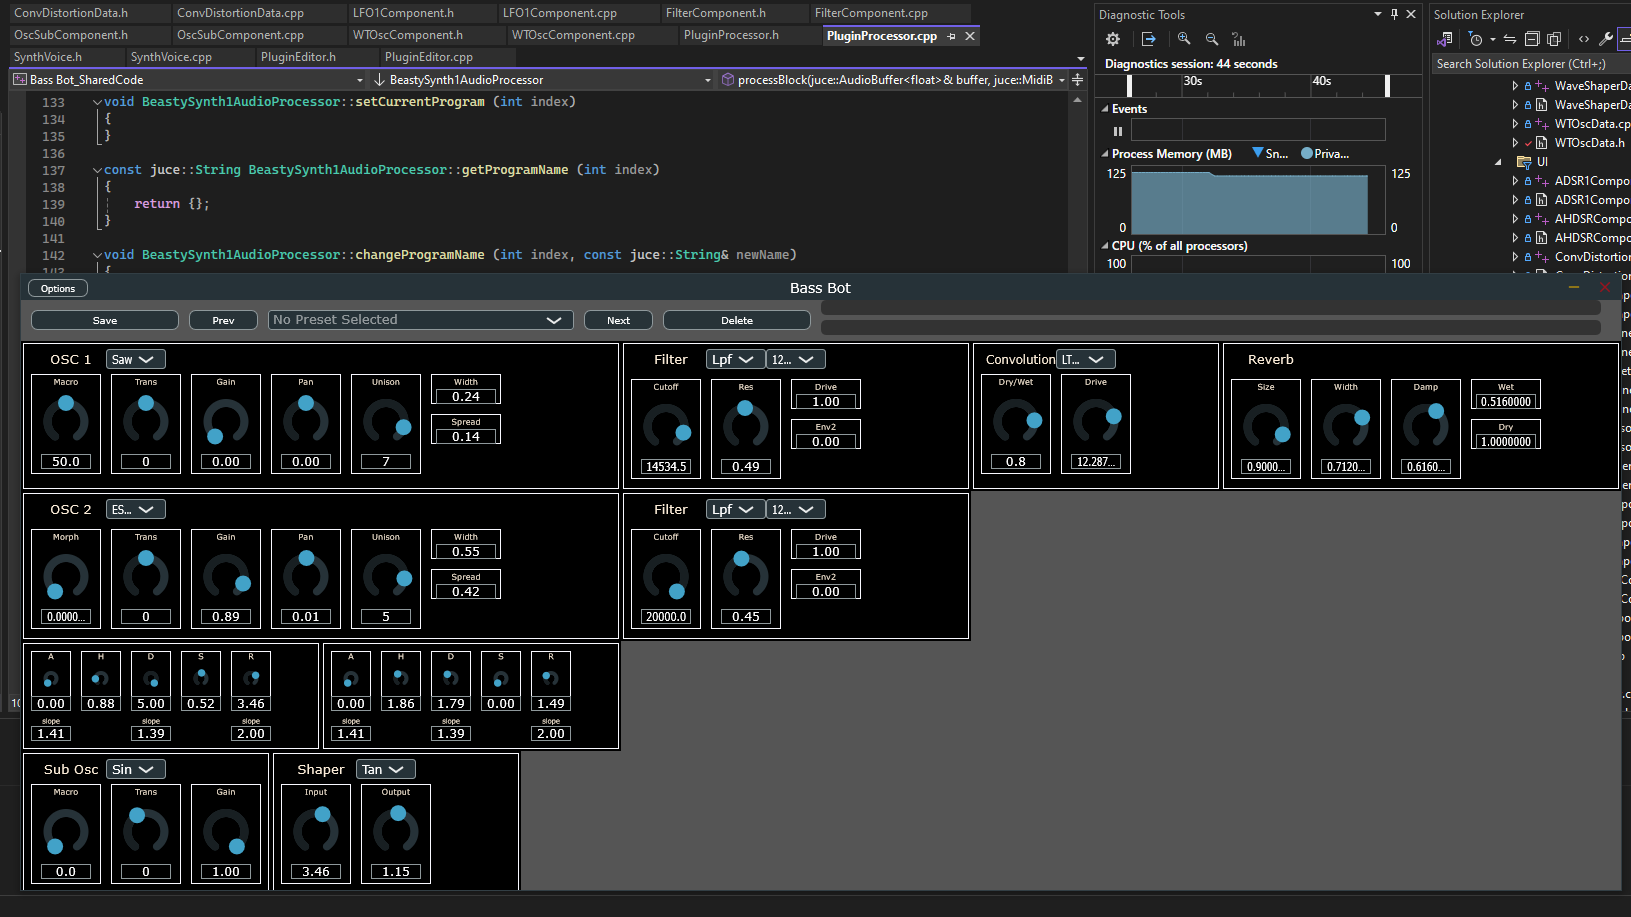The height and width of the screenshot is (917, 1631).
Task: Open Diagnostic Tools settings gear
Action: [x=1113, y=39]
